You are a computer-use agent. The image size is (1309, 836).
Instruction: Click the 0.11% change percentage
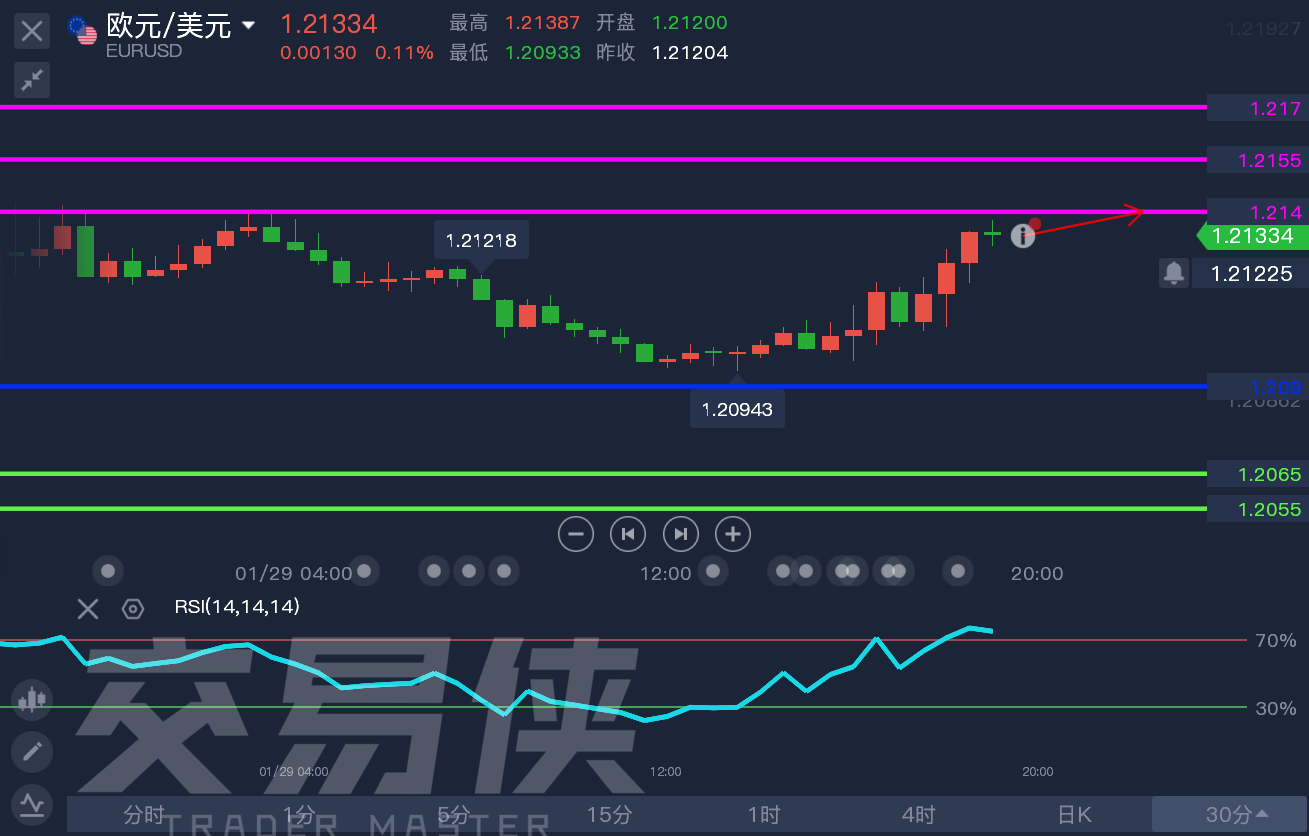tap(404, 52)
